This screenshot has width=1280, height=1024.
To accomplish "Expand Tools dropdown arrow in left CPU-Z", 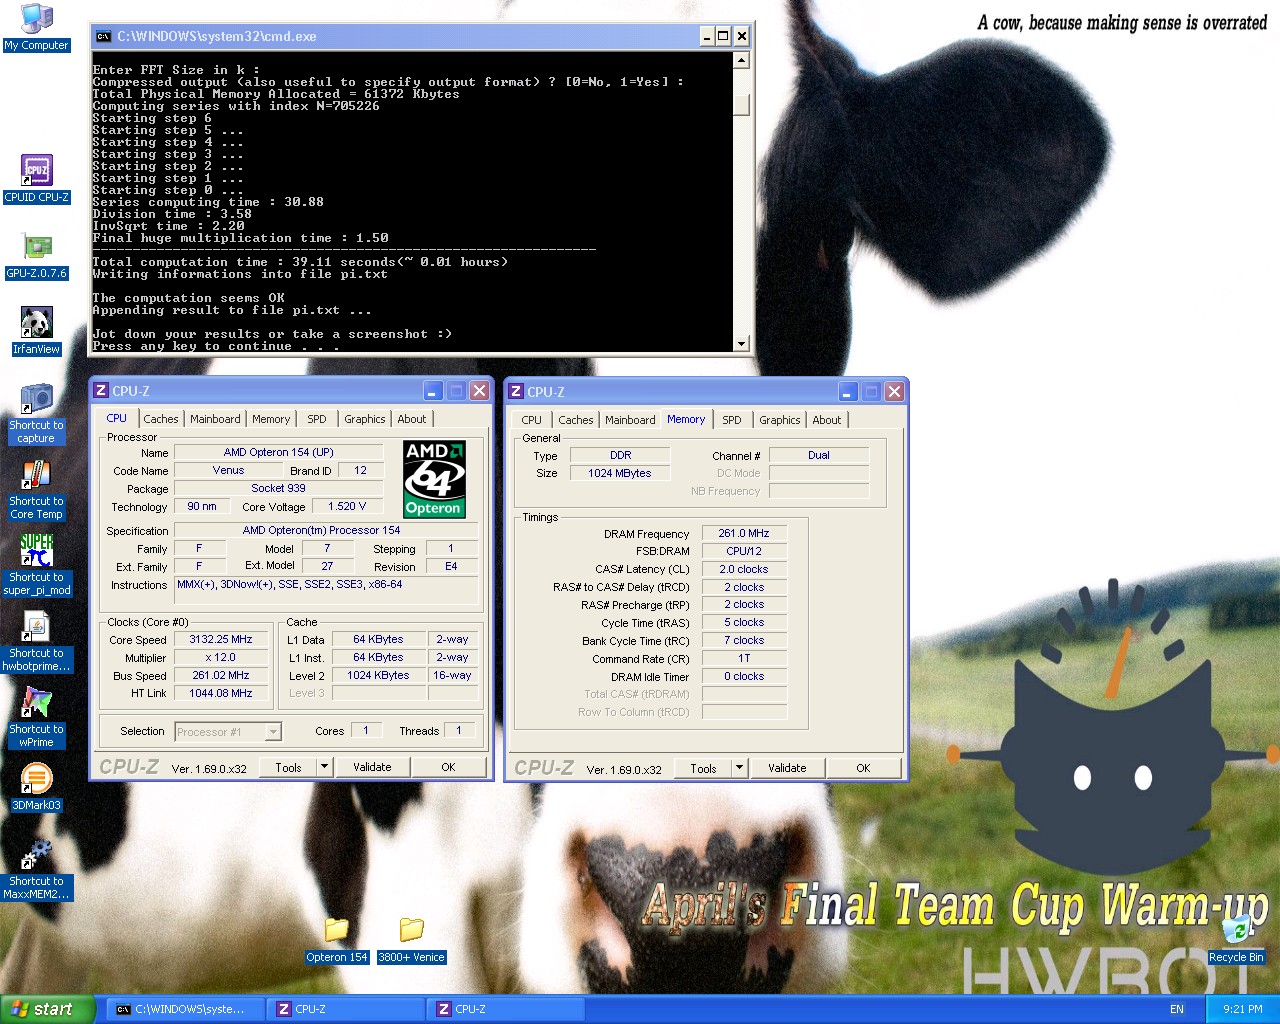I will click(324, 767).
